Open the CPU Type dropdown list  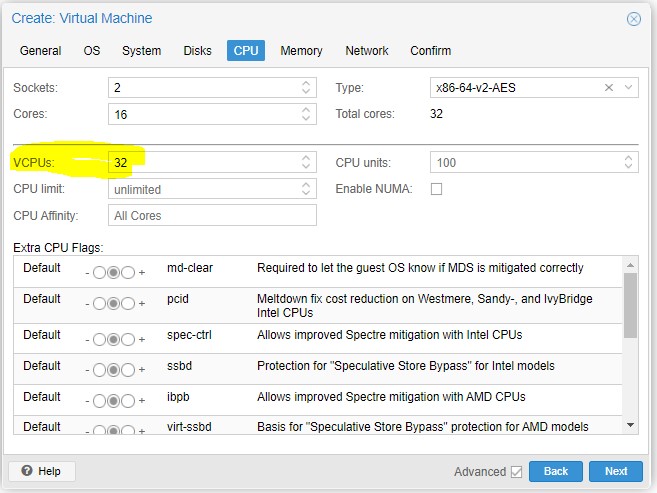[629, 88]
